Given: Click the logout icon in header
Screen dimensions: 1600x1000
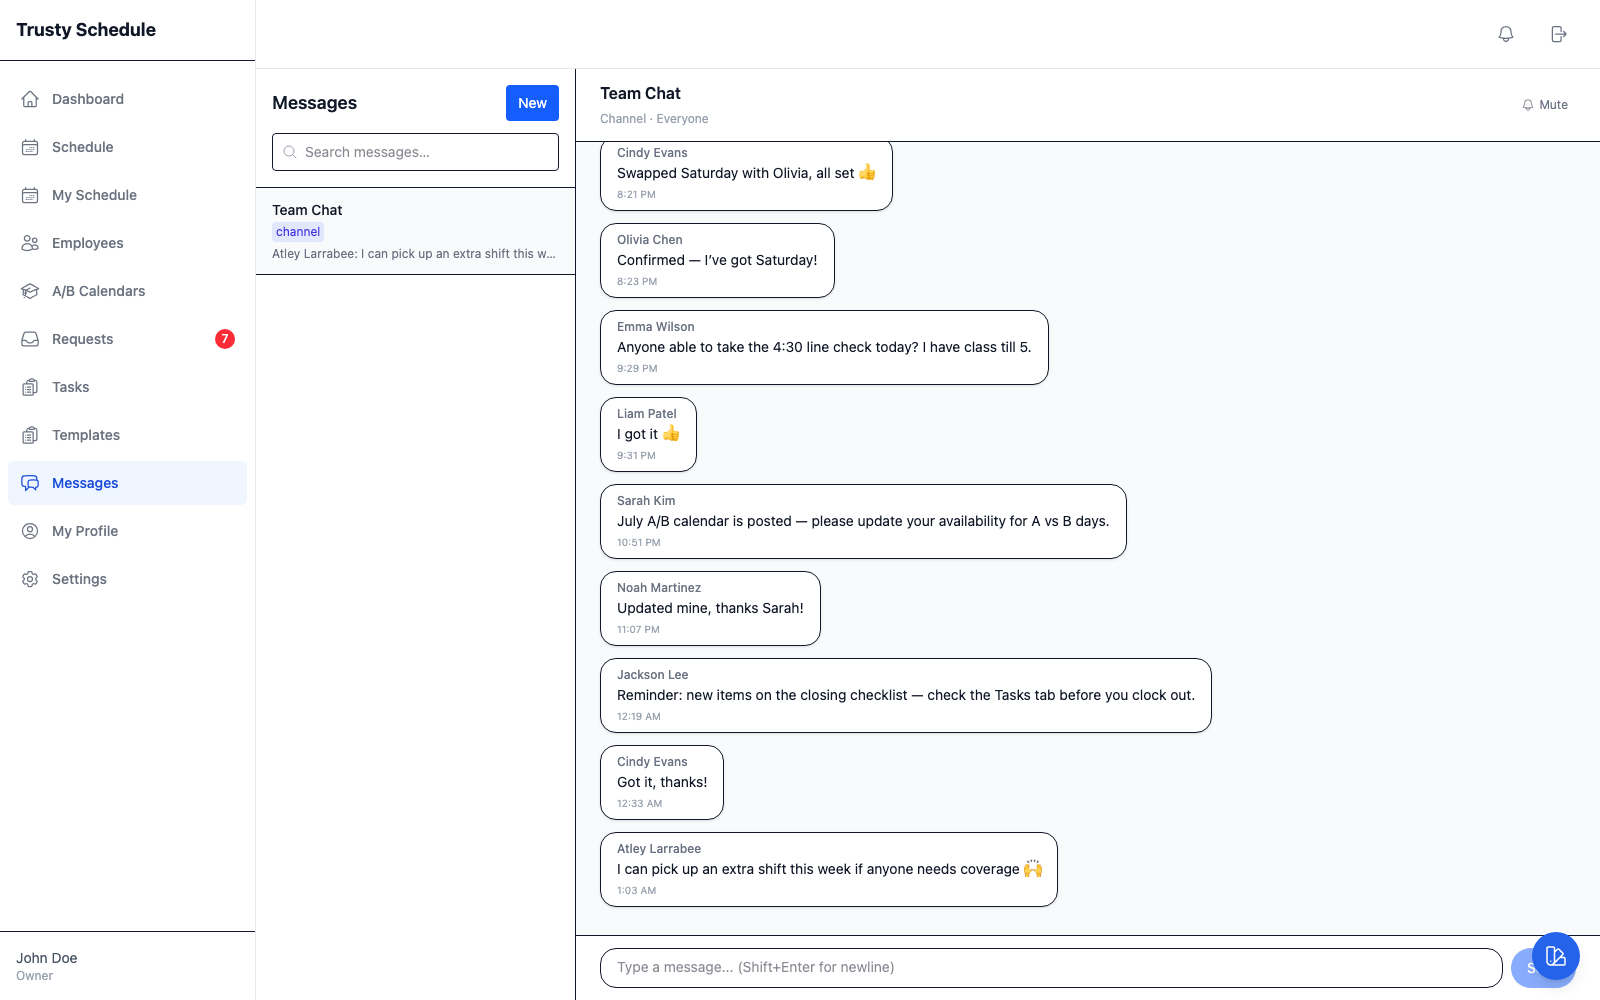Looking at the screenshot, I should tap(1558, 34).
